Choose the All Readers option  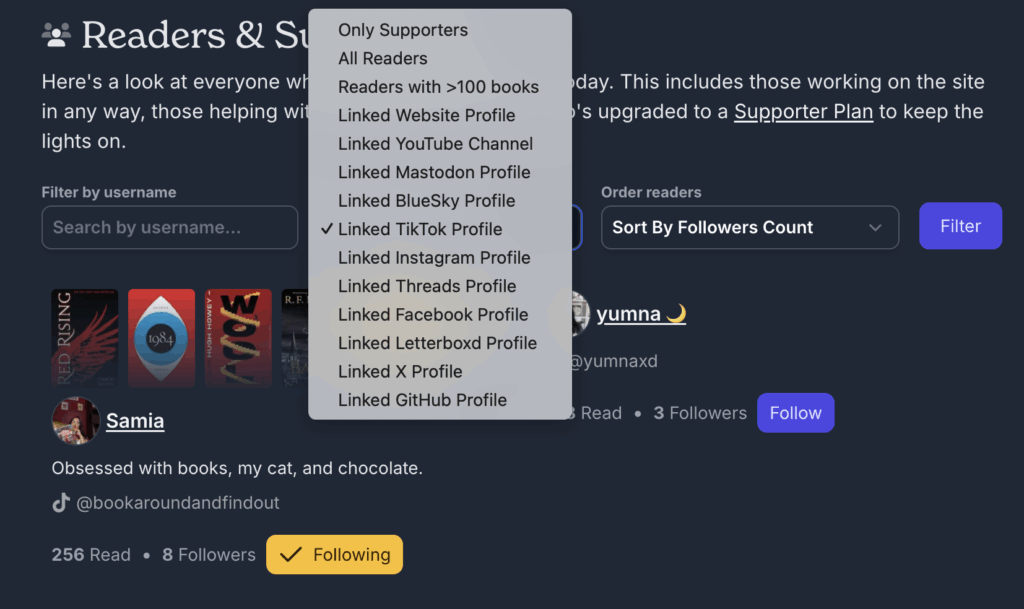[382, 58]
